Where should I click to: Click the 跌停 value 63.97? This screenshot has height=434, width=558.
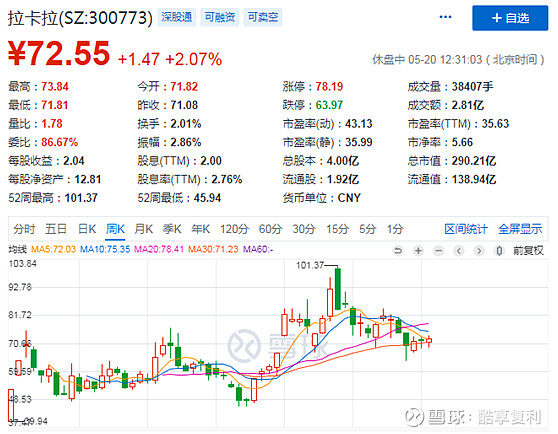pyautogui.click(x=329, y=105)
